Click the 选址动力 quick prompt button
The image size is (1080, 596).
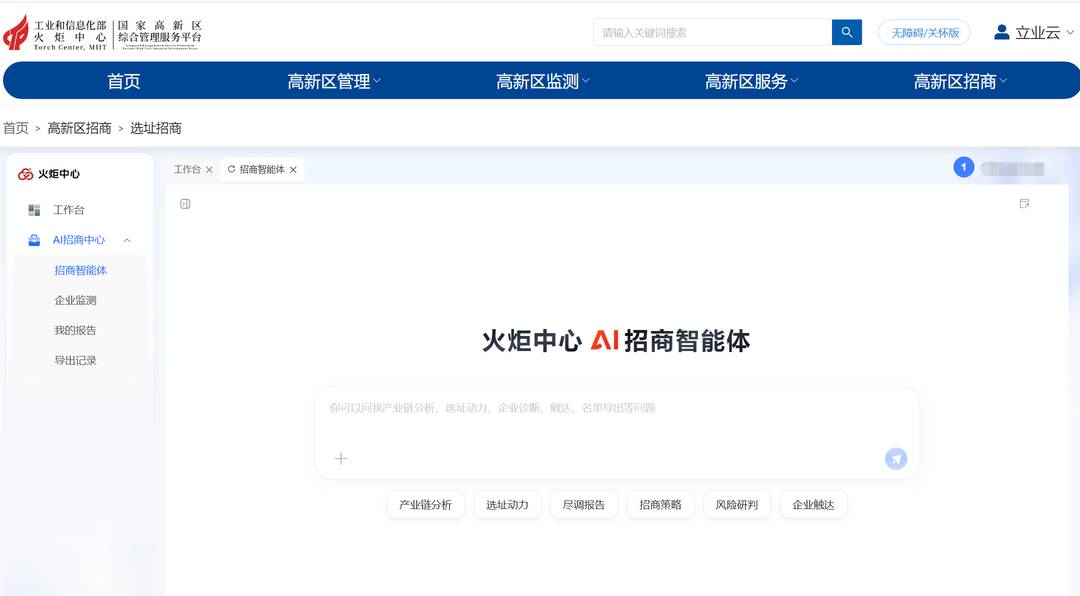508,505
